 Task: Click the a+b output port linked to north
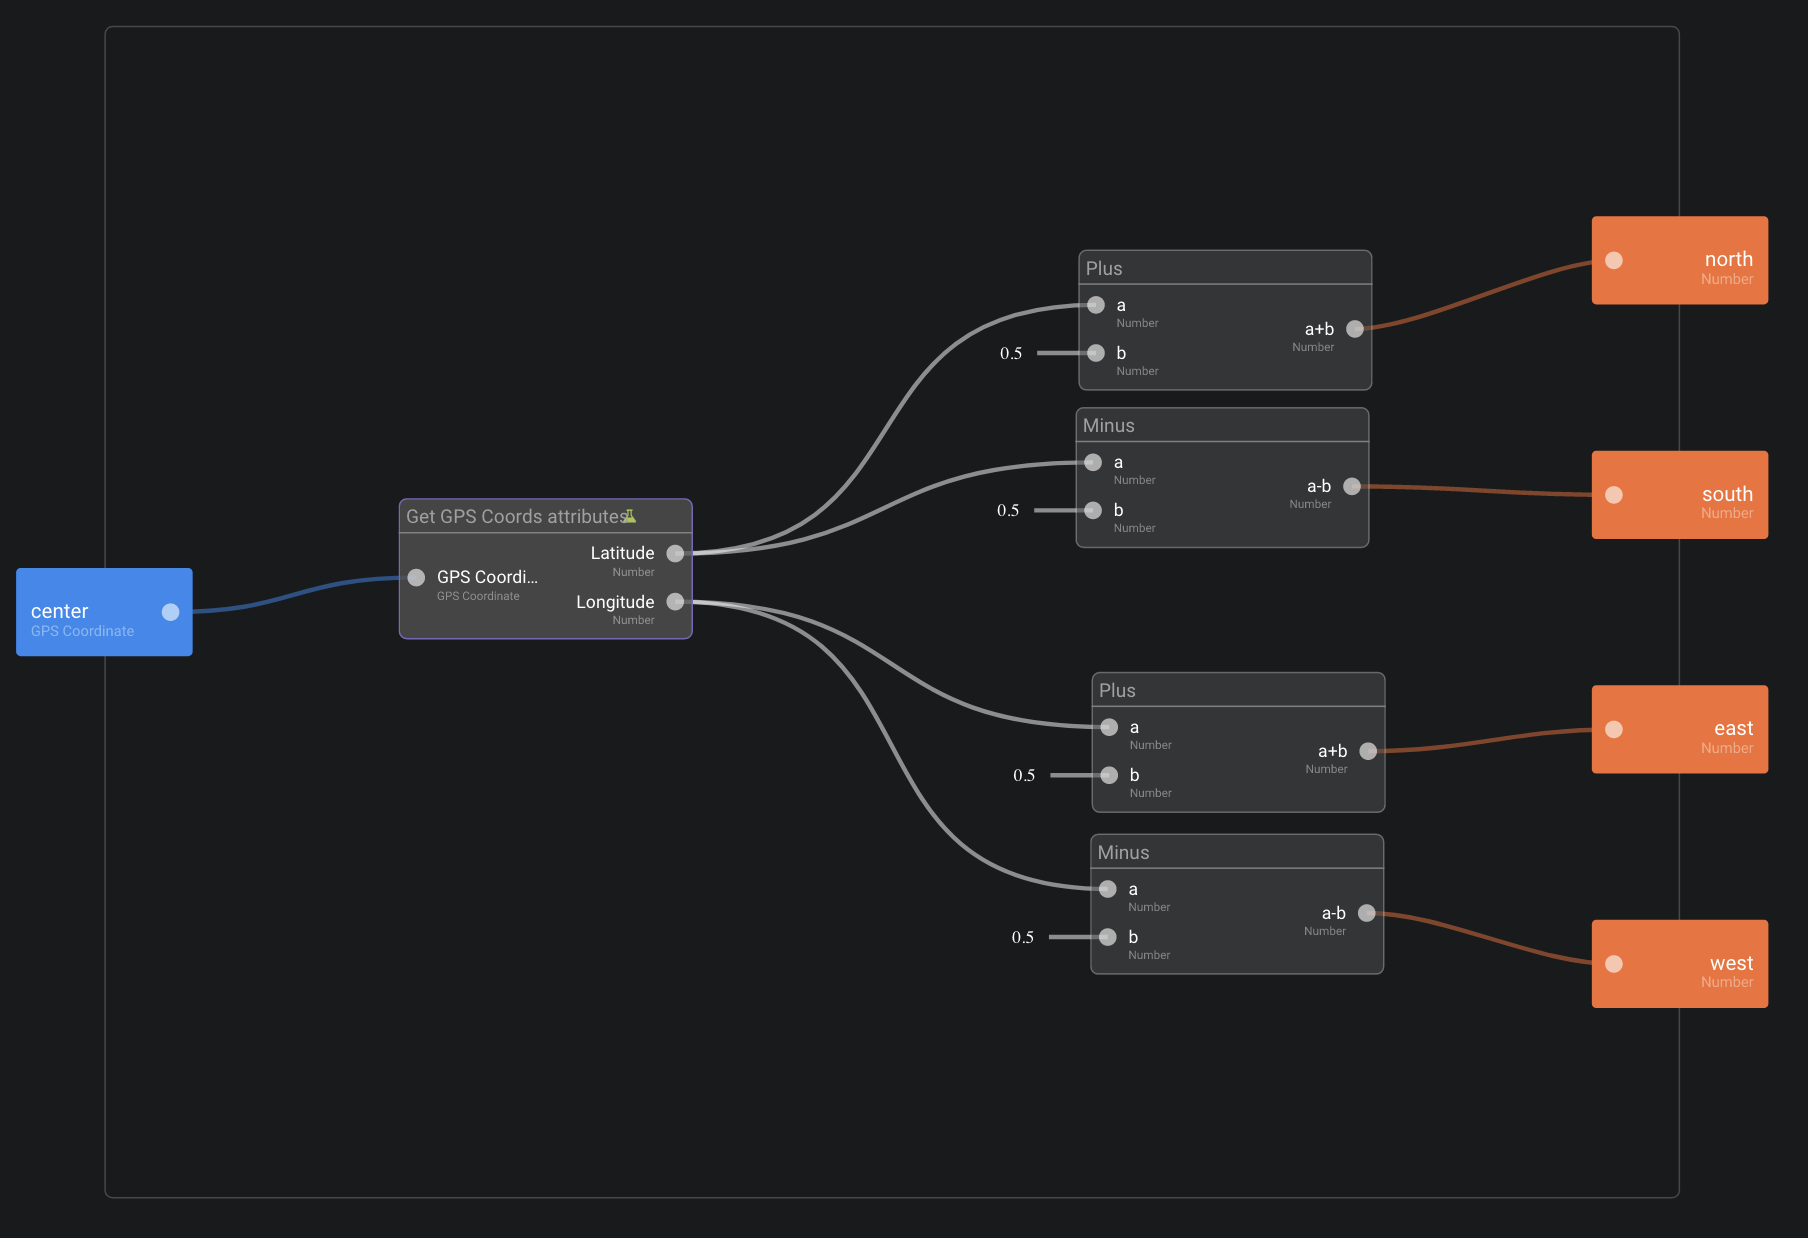(x=1355, y=329)
